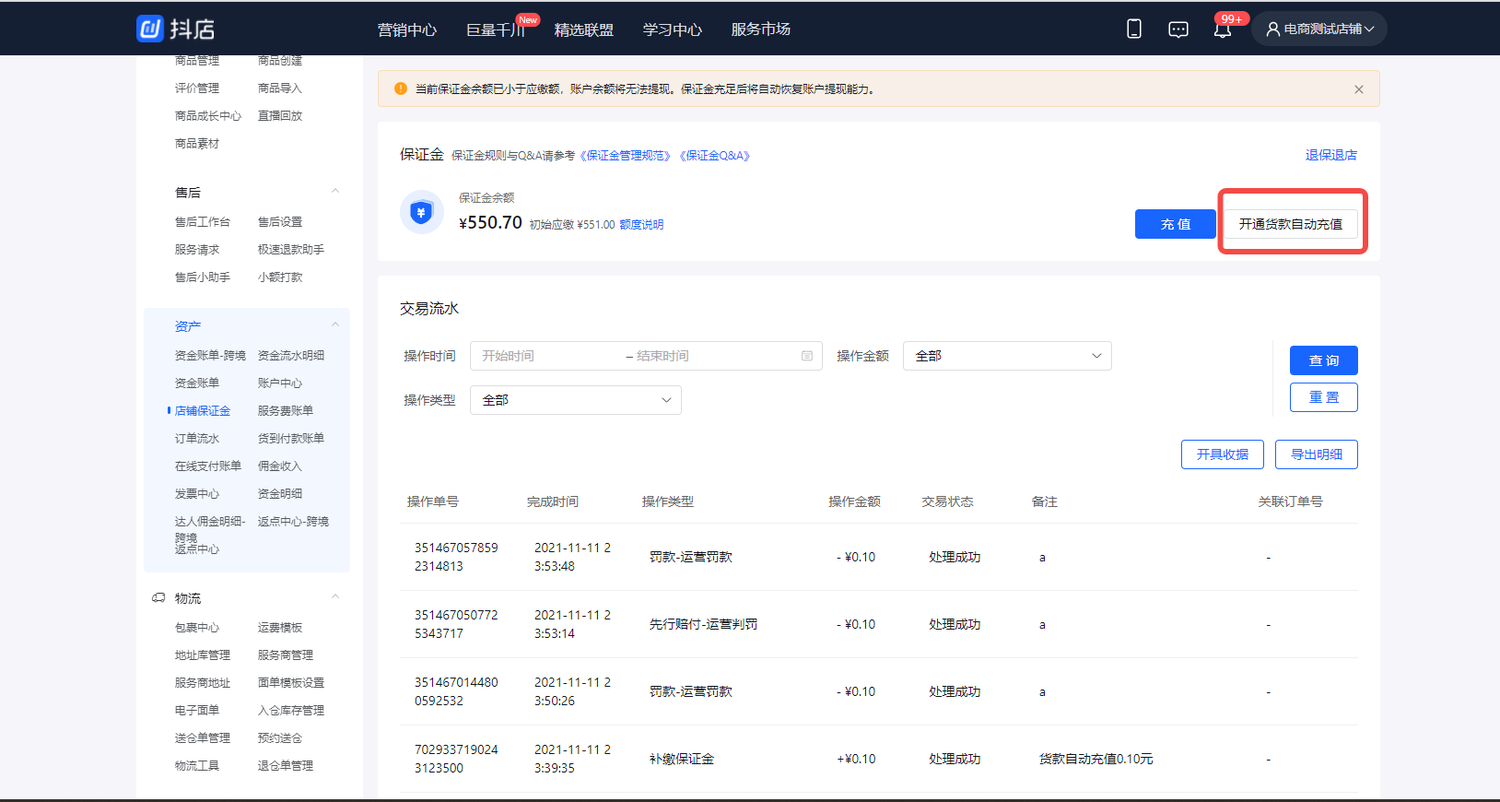Open the 退保退店 link
This screenshot has height=802, width=1500.
point(1331,155)
